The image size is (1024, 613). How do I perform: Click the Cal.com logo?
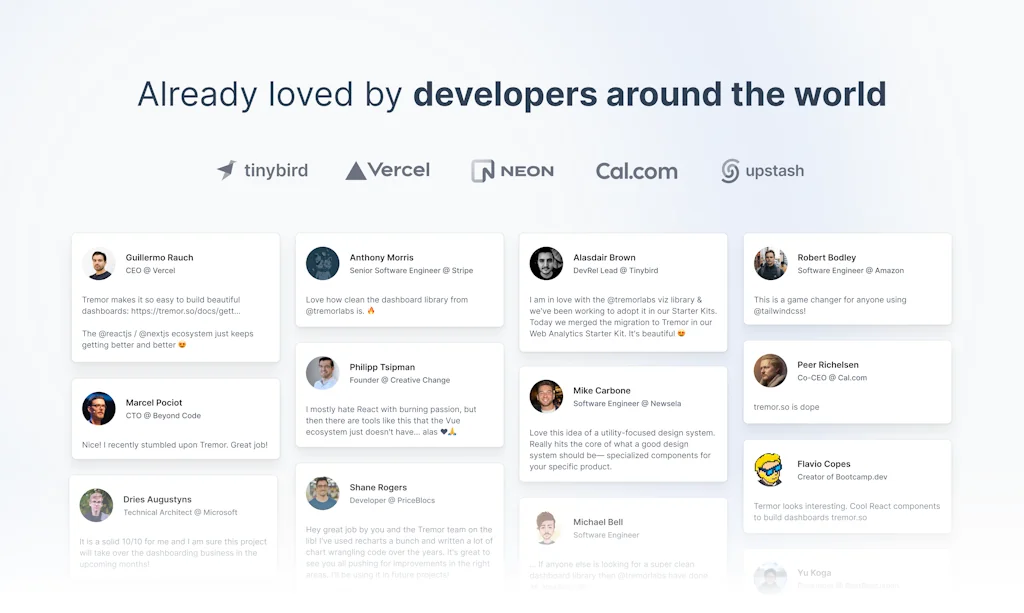click(637, 171)
